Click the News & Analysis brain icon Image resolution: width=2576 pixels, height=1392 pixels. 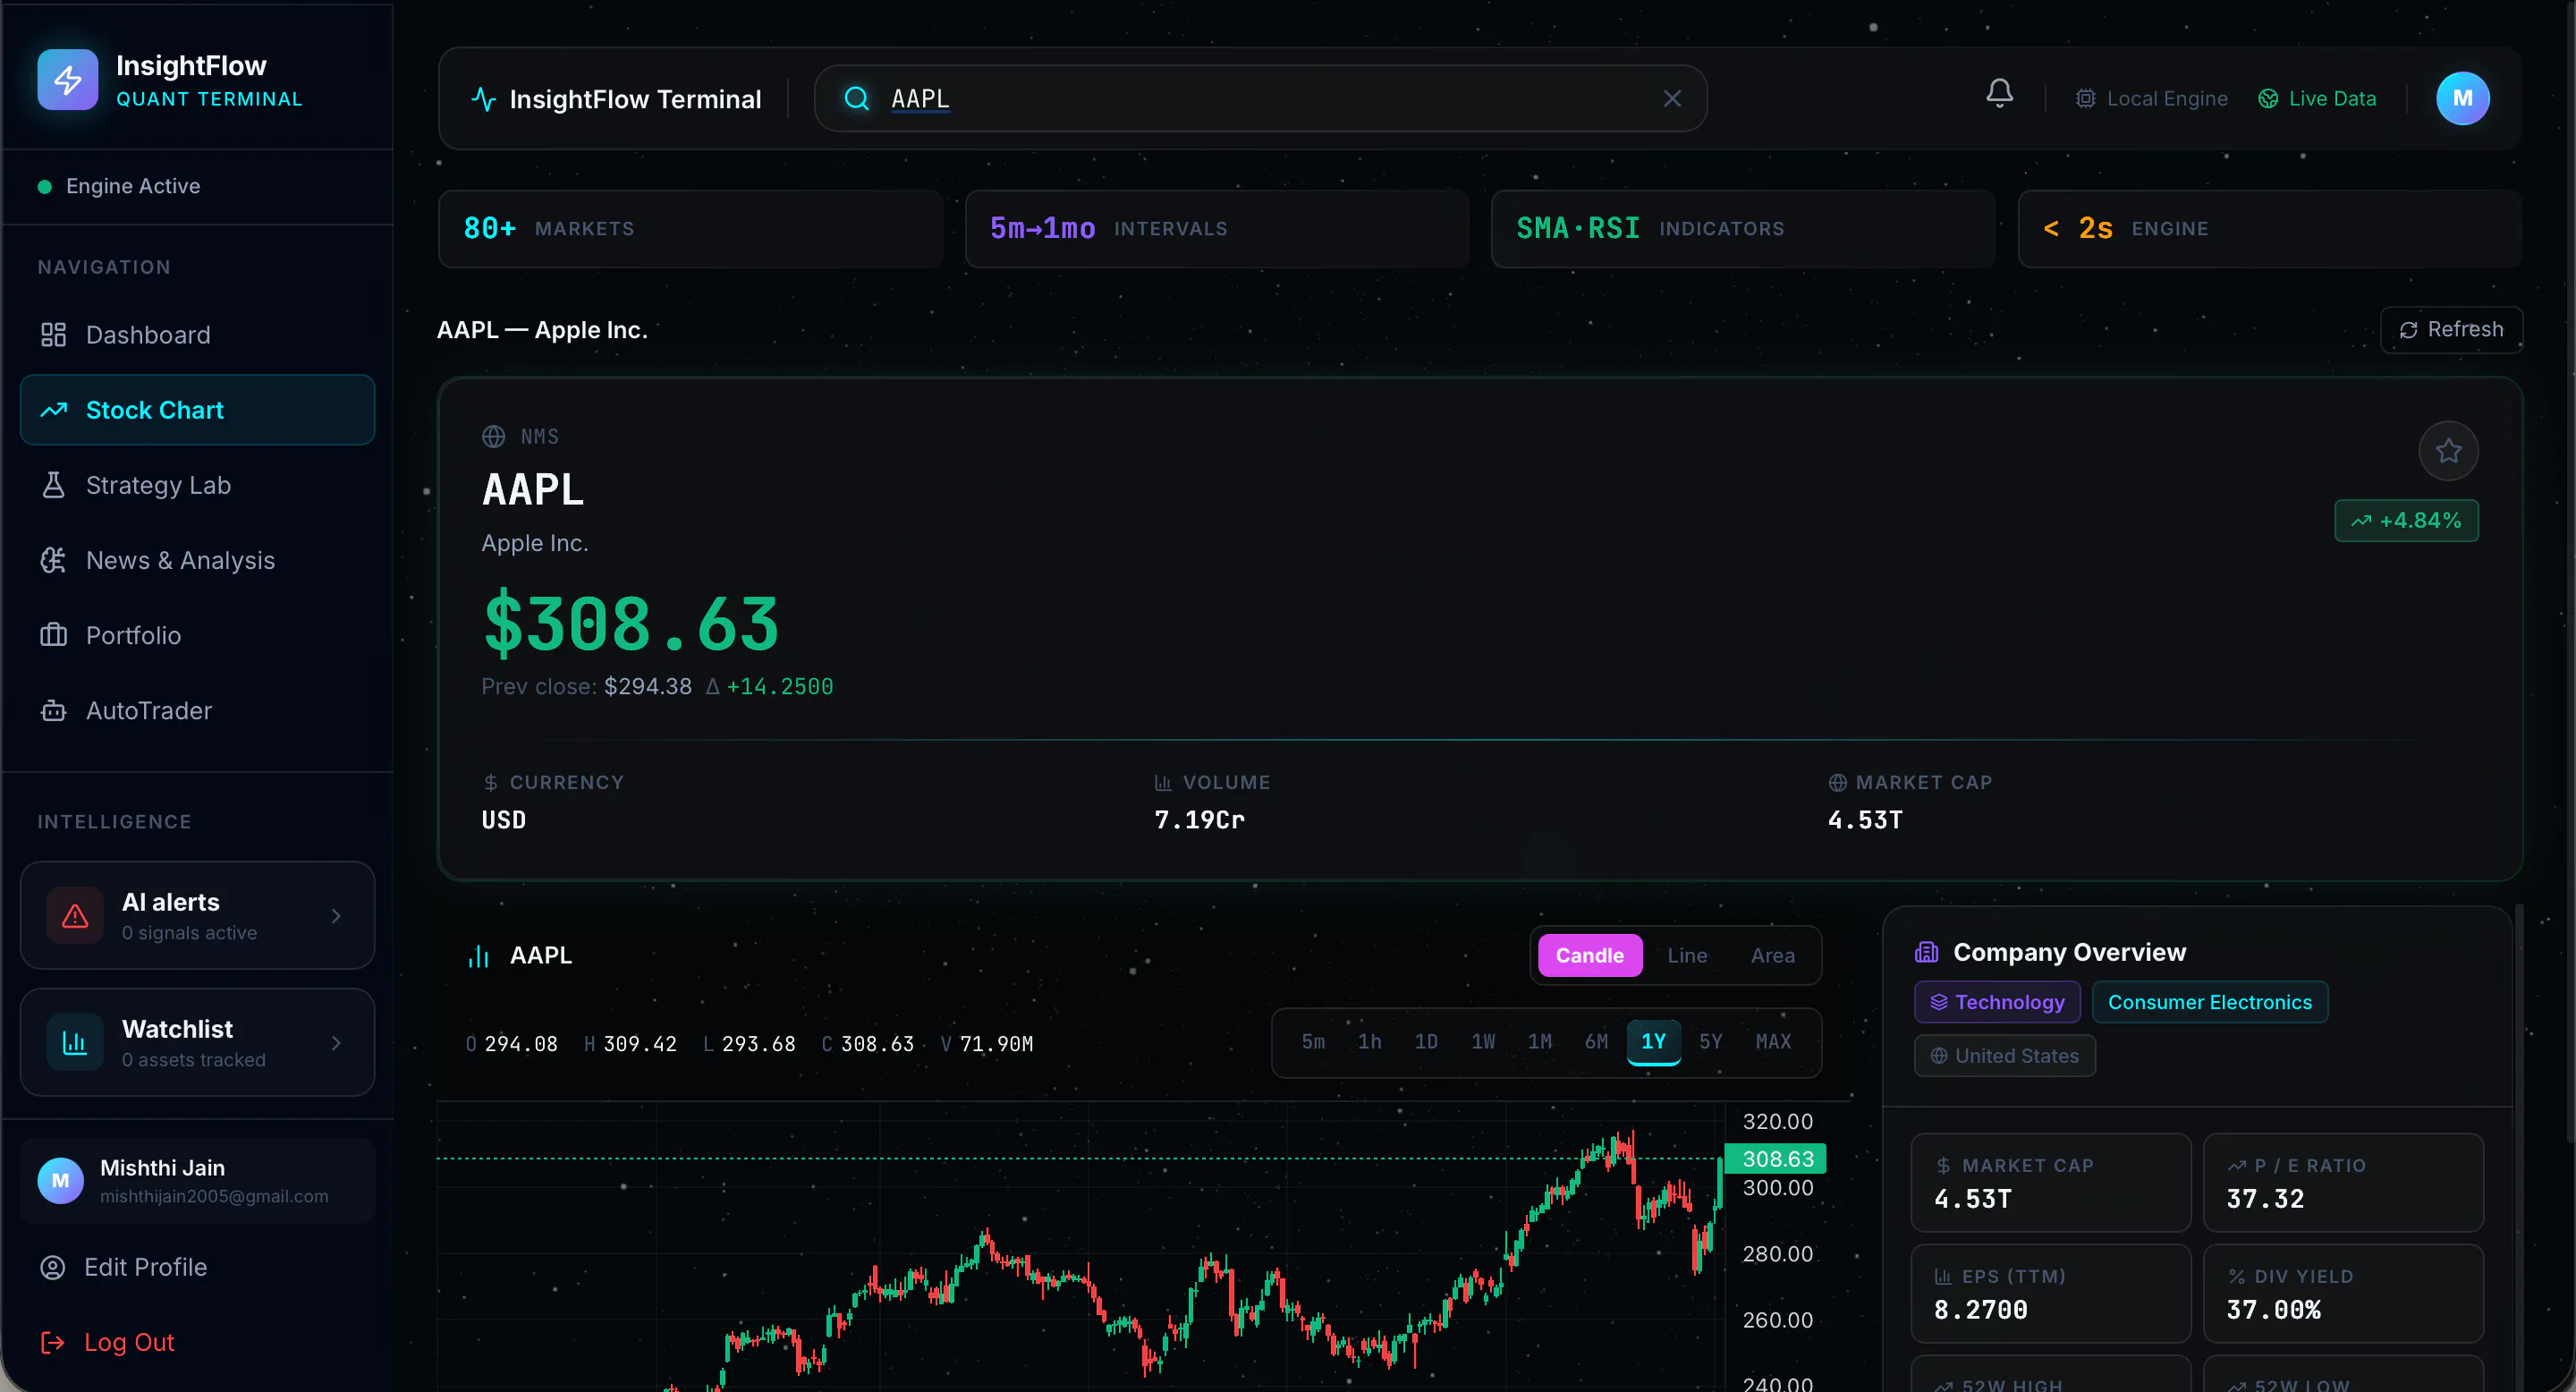(53, 560)
